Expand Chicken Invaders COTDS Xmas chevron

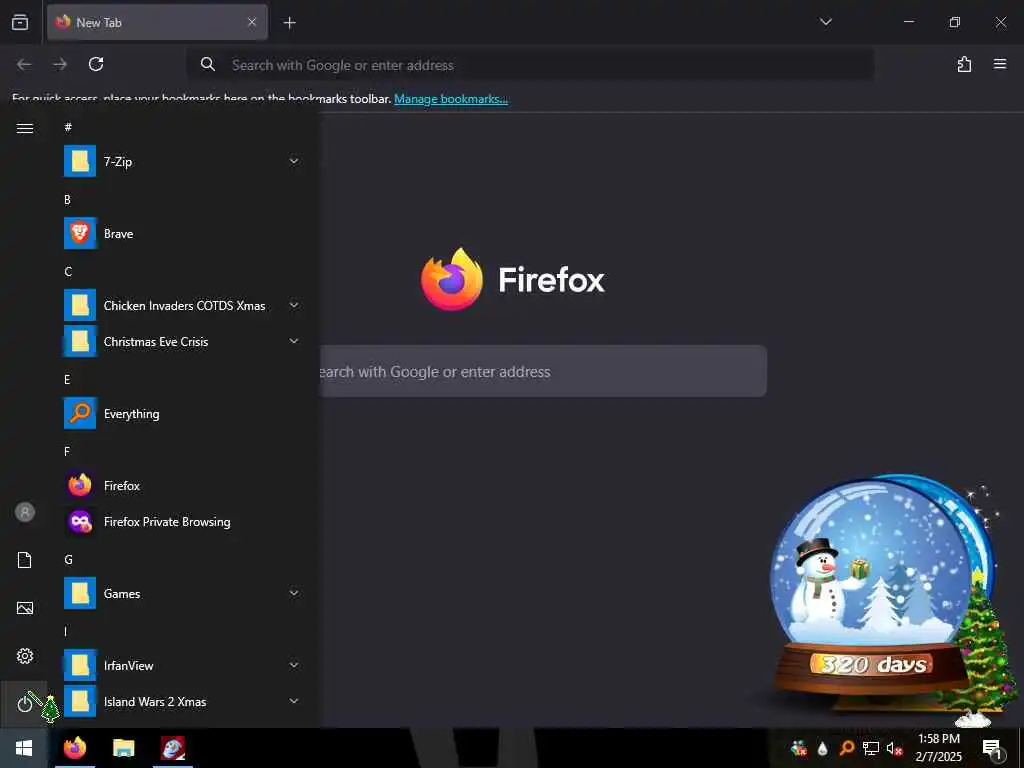(294, 305)
